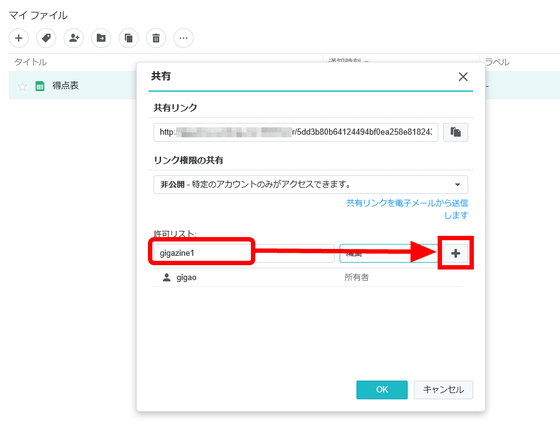Open the email share link 共有リンクを電子メールから送信
This screenshot has height=428, width=560.
point(407,209)
